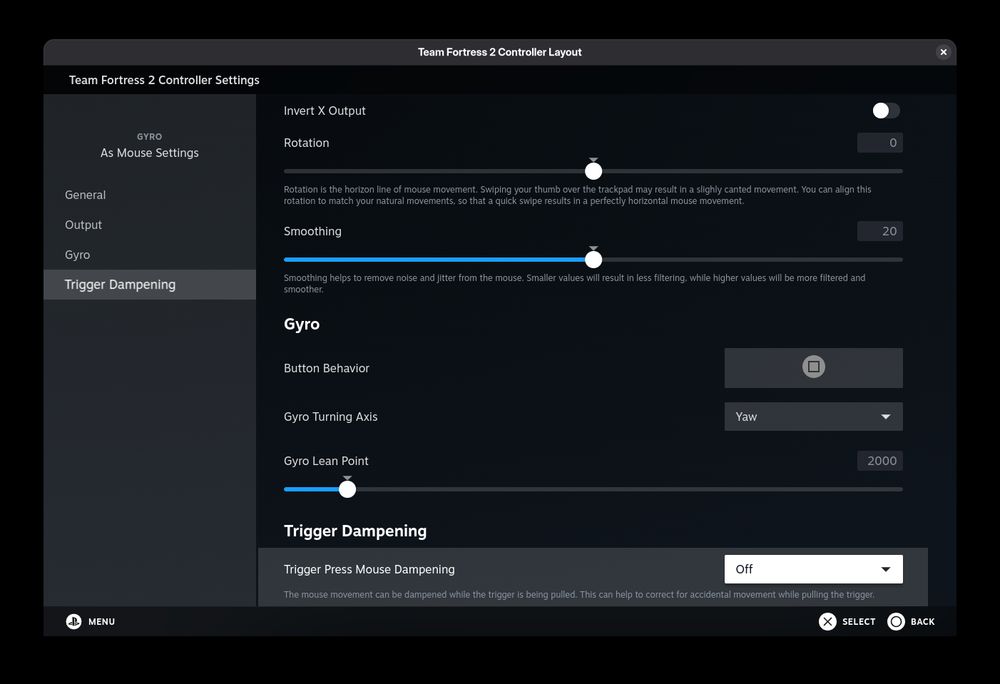Open the Gyro Turning Axis dropdown

813,416
